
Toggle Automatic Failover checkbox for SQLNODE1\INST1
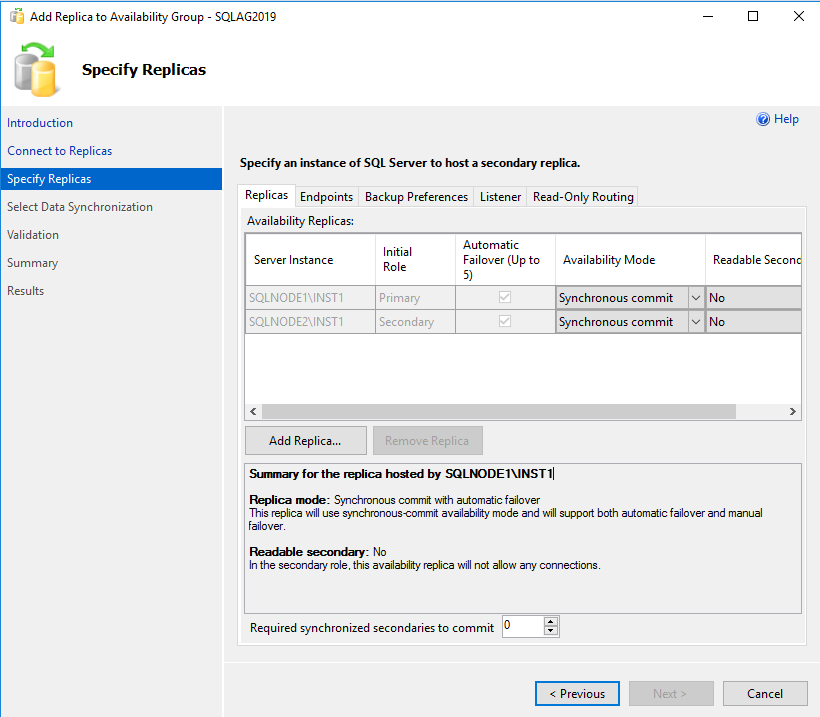(x=505, y=298)
